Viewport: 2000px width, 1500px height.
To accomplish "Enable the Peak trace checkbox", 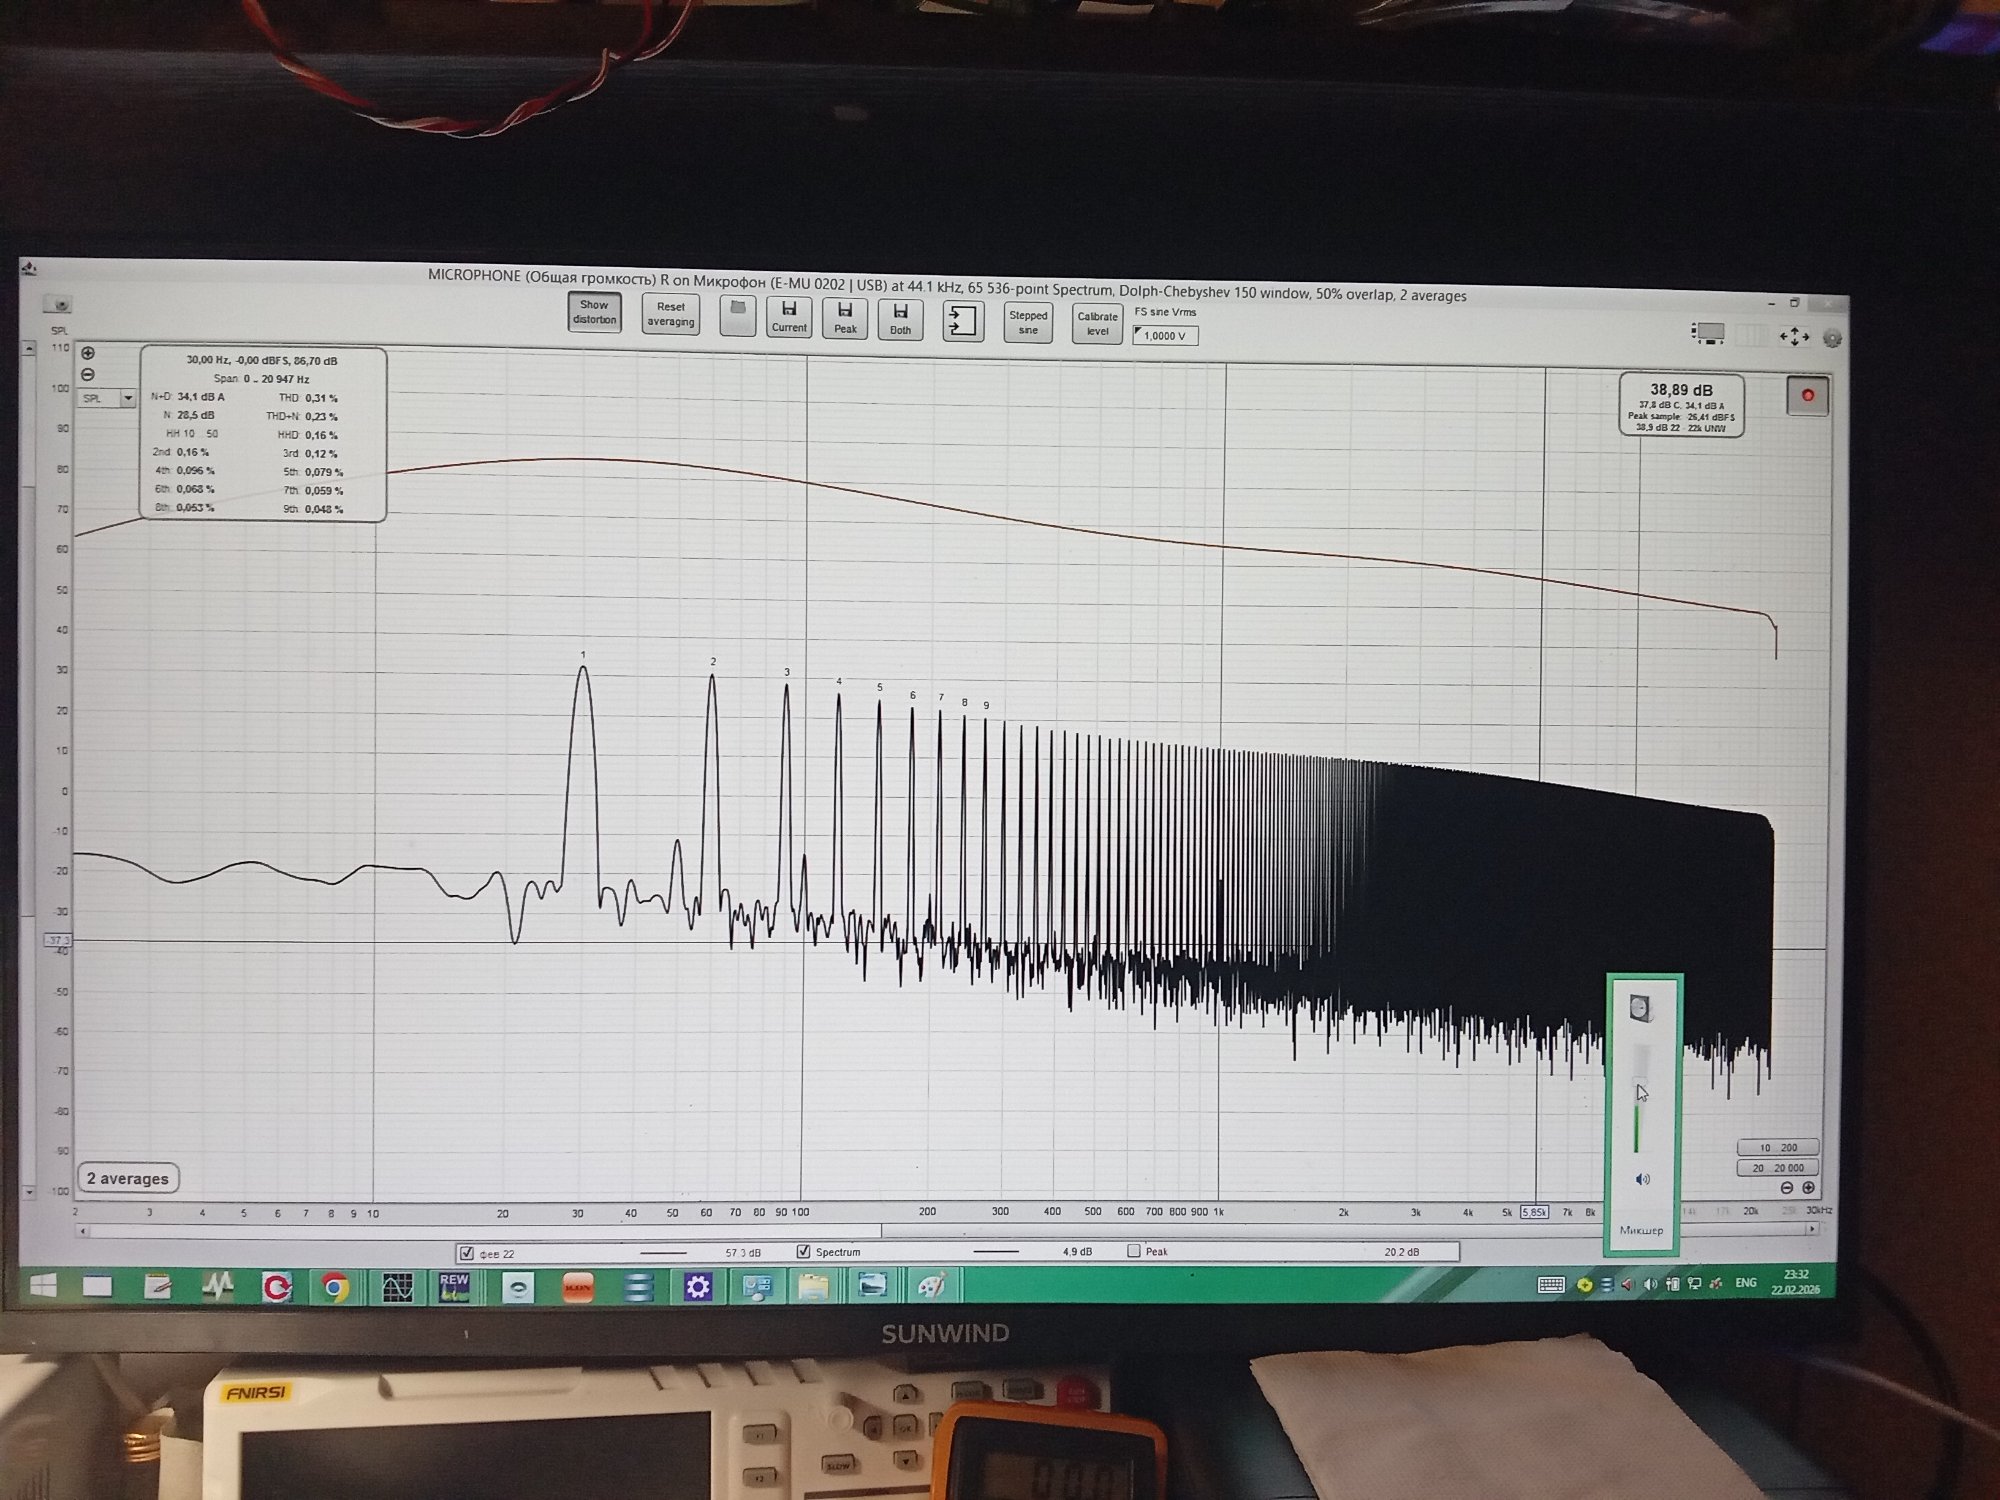I will pyautogui.click(x=1134, y=1251).
